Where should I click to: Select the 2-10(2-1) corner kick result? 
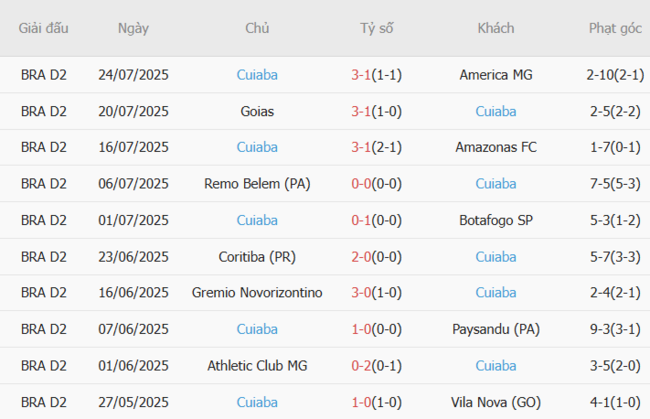(615, 74)
